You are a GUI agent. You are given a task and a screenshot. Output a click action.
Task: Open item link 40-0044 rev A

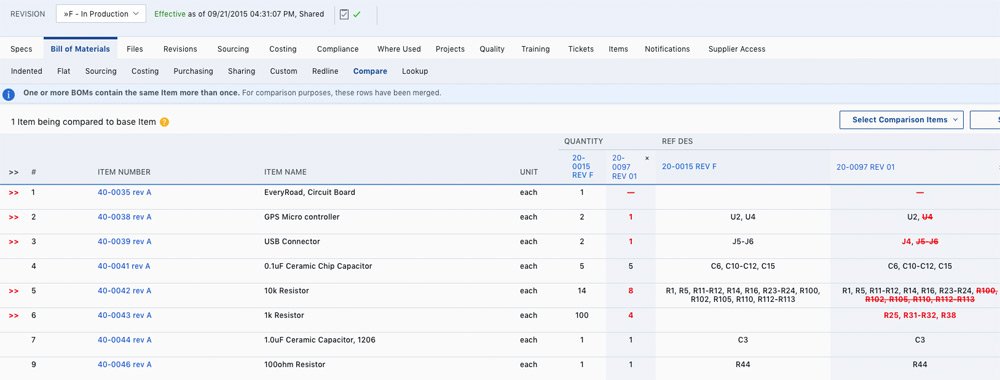click(124, 340)
